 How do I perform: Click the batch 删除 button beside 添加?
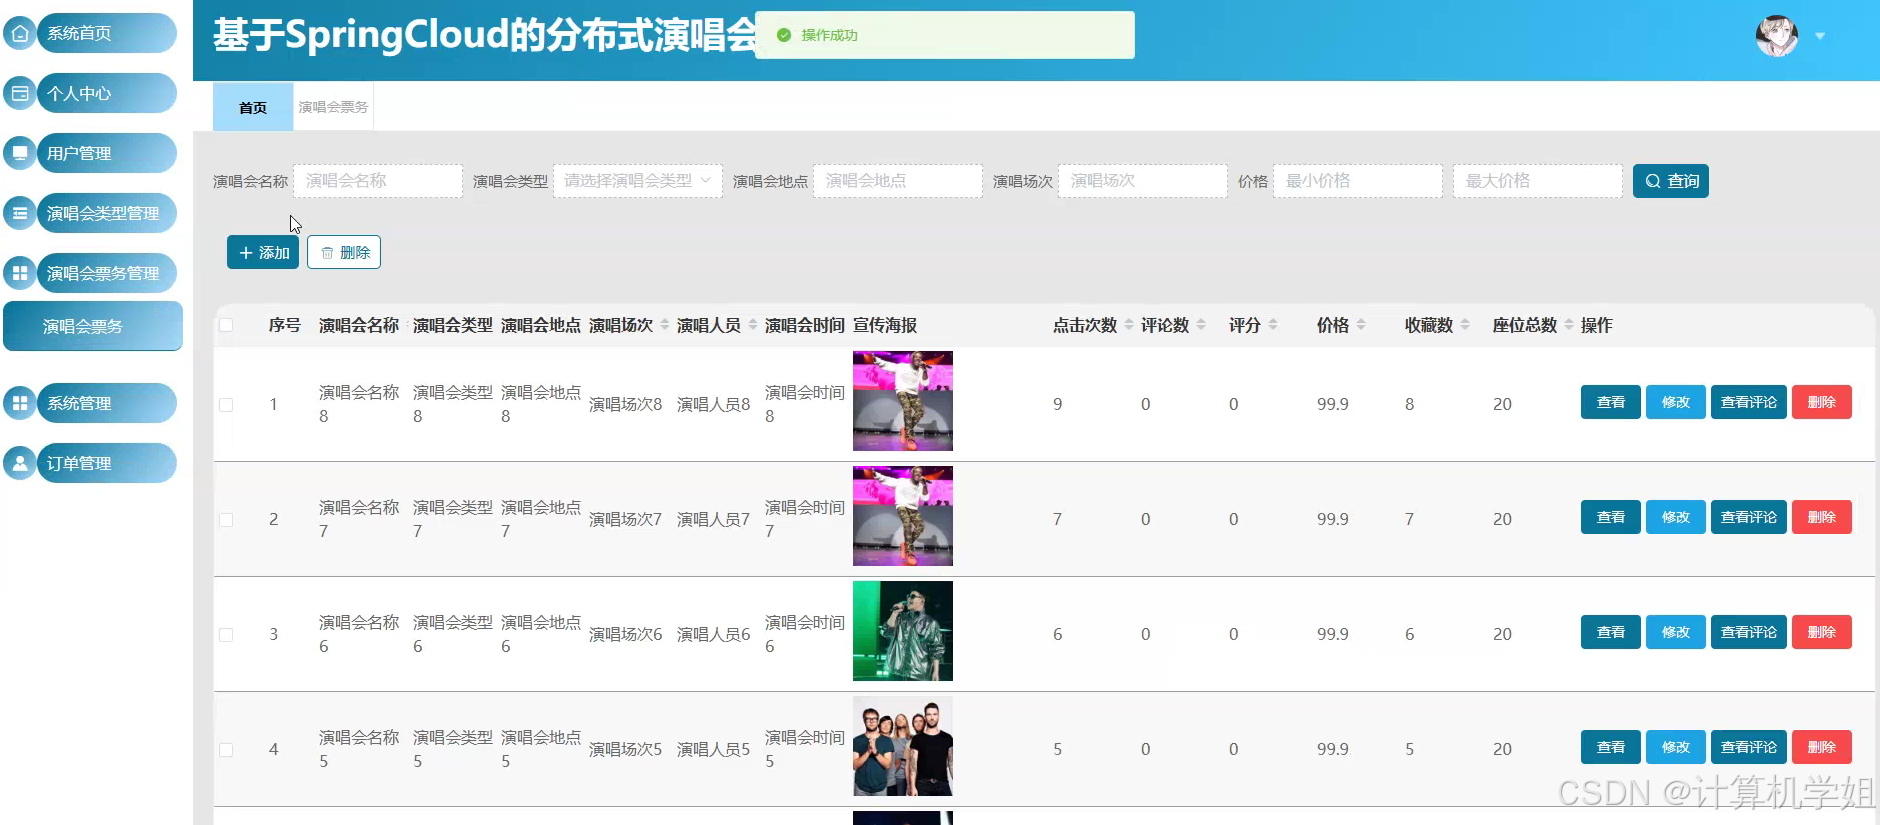pyautogui.click(x=344, y=252)
